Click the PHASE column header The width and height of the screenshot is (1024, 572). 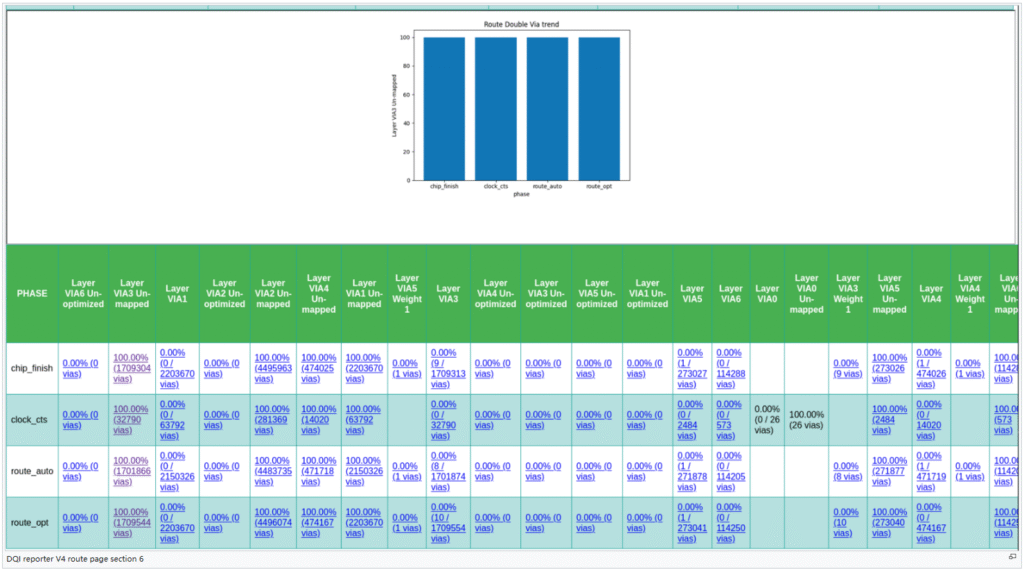click(x=32, y=294)
